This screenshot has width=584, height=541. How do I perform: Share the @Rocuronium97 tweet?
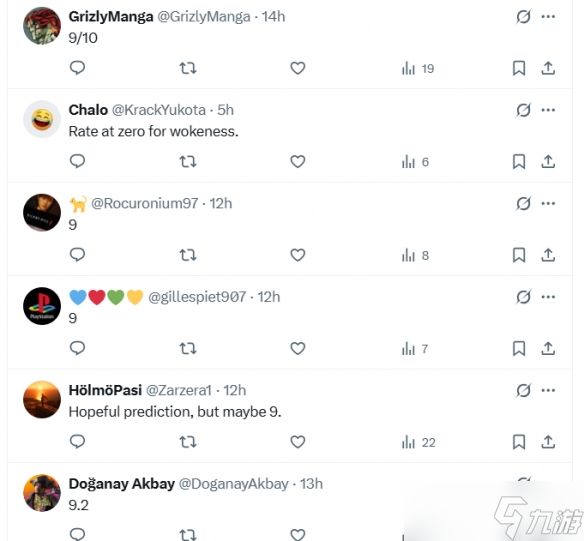pyautogui.click(x=548, y=255)
